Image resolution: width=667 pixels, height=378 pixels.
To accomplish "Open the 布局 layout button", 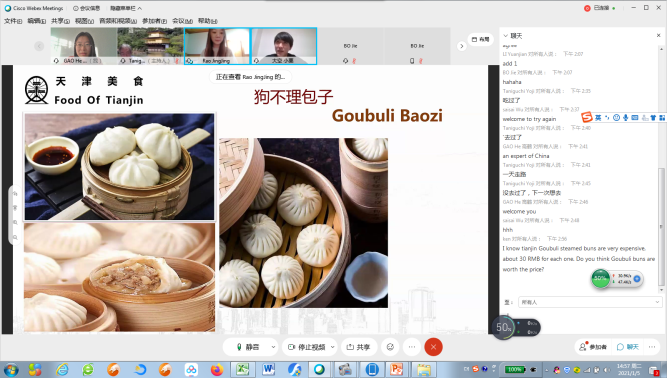I will point(481,39).
